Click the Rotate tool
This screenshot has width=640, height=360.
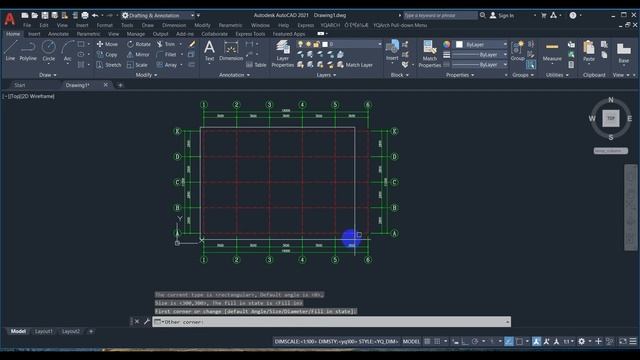(x=139, y=44)
